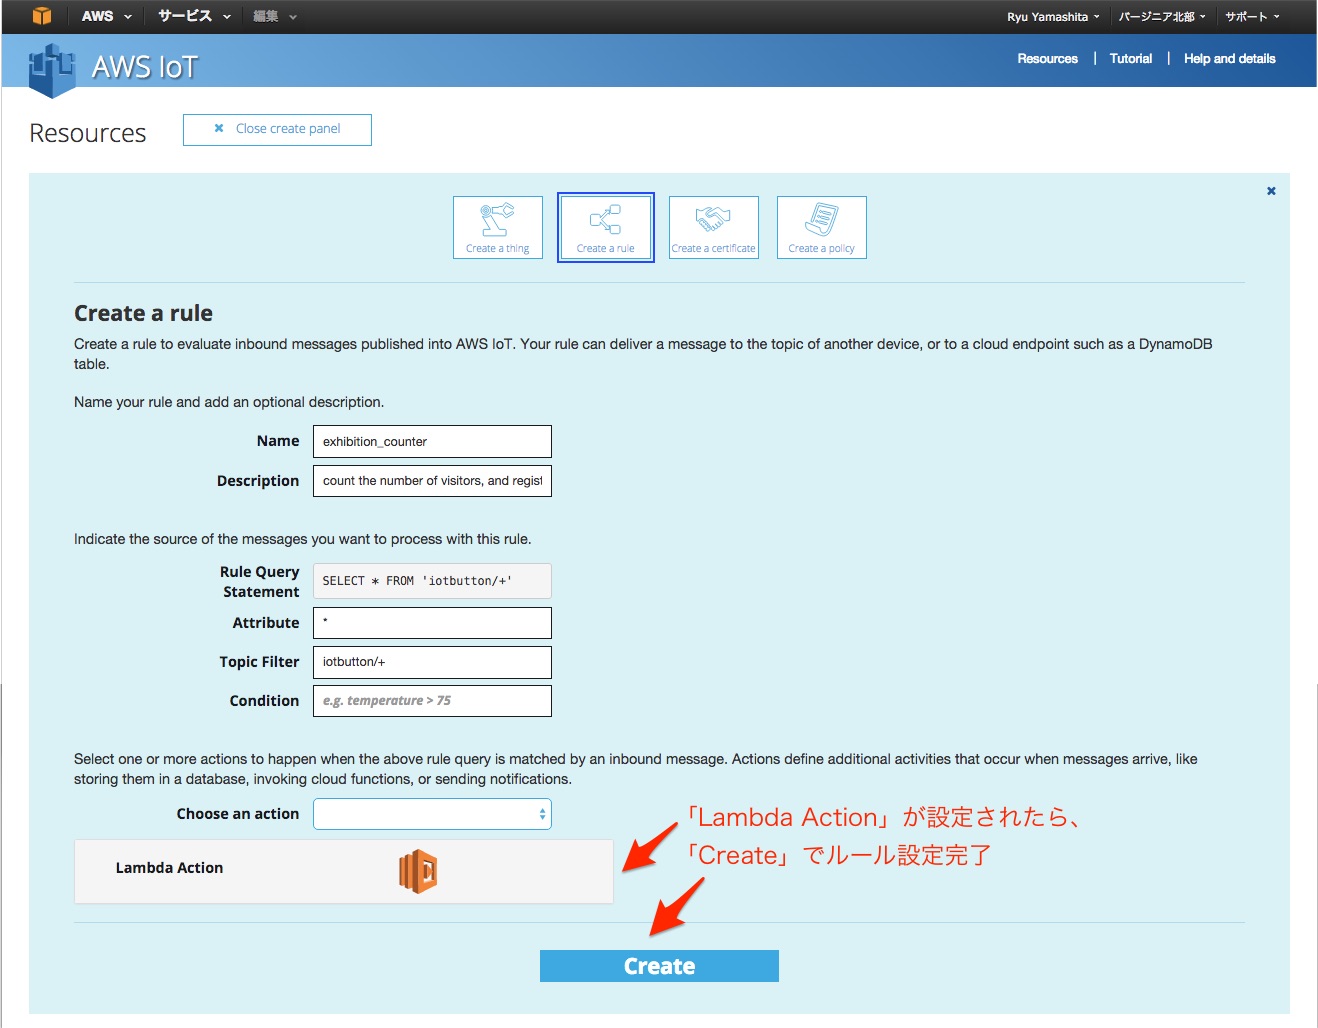The height and width of the screenshot is (1028, 1318).
Task: Select the Create a policy icon
Action: click(821, 227)
